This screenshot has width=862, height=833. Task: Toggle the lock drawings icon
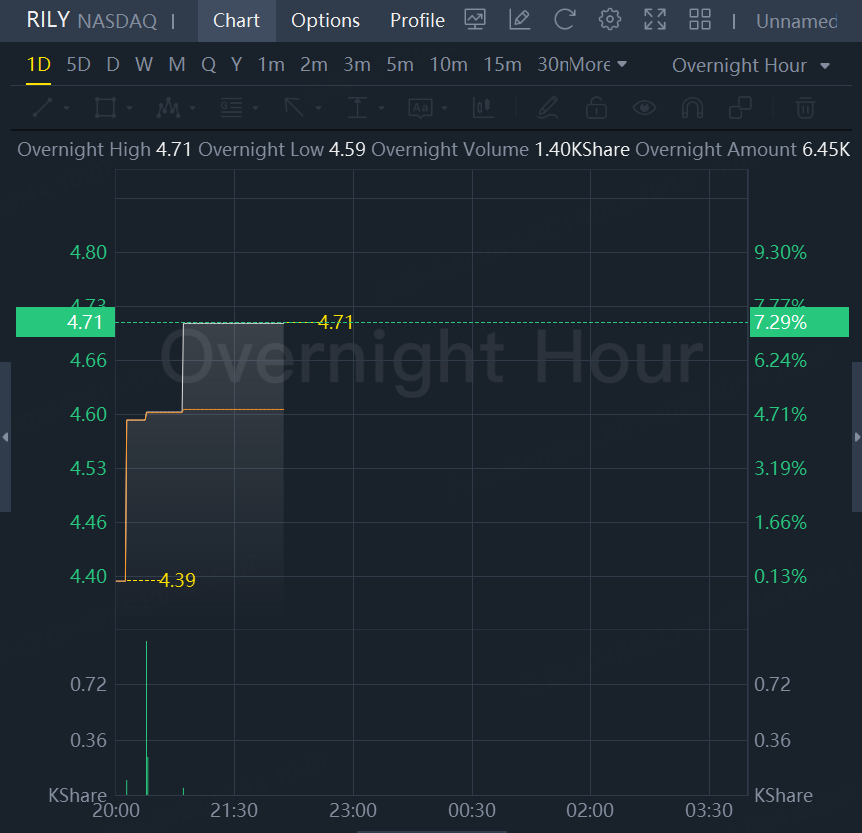pos(596,108)
